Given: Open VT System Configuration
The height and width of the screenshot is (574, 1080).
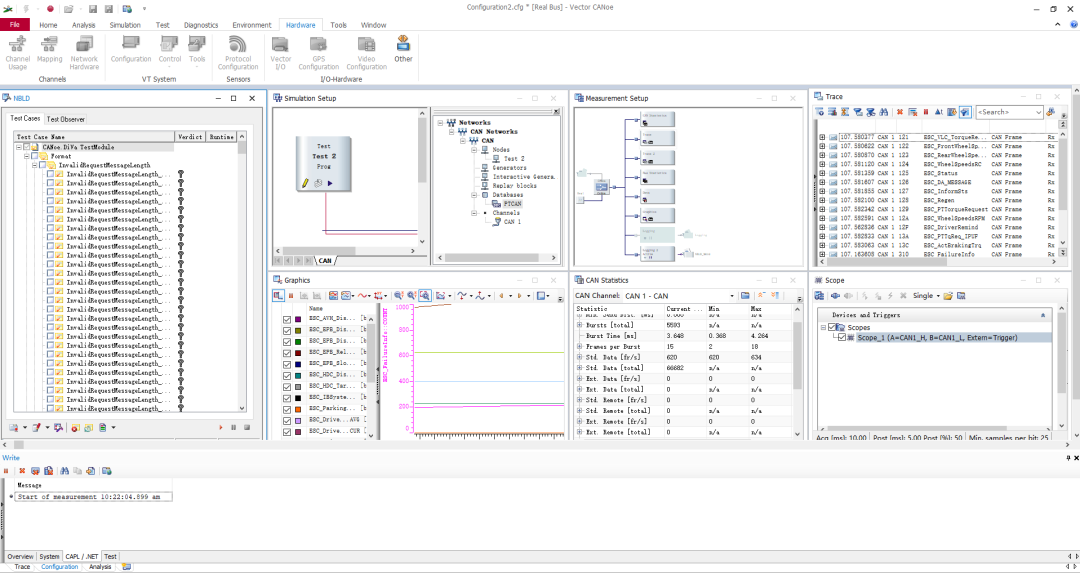Looking at the screenshot, I should (x=131, y=50).
